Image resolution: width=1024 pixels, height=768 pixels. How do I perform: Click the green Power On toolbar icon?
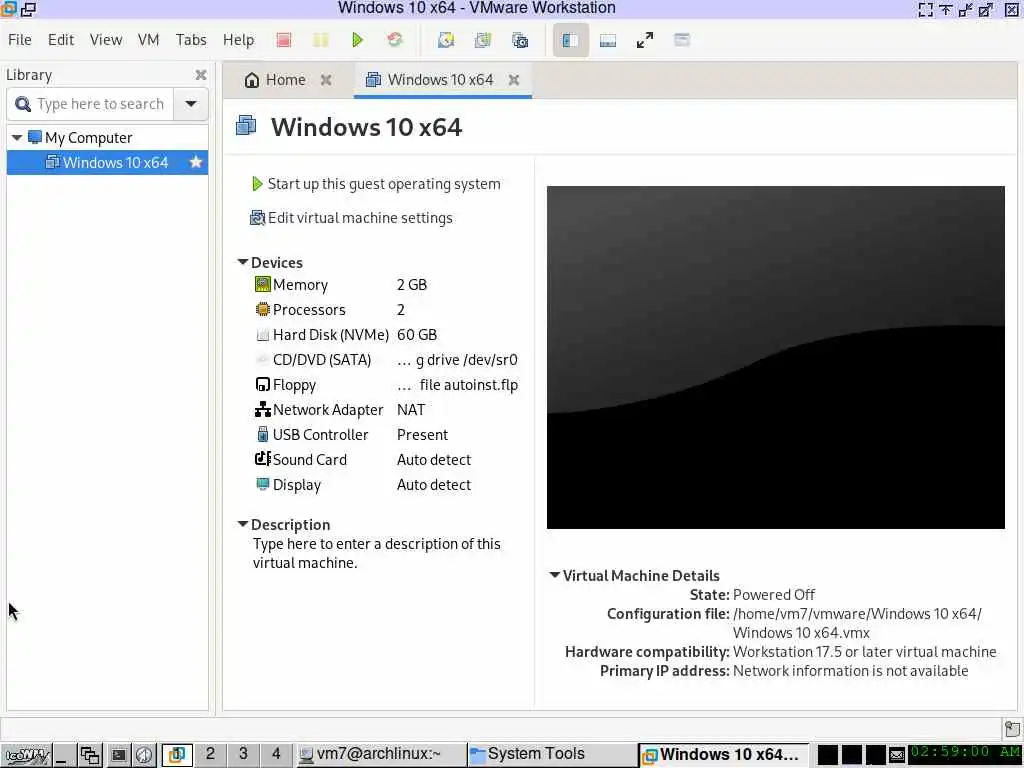point(357,40)
